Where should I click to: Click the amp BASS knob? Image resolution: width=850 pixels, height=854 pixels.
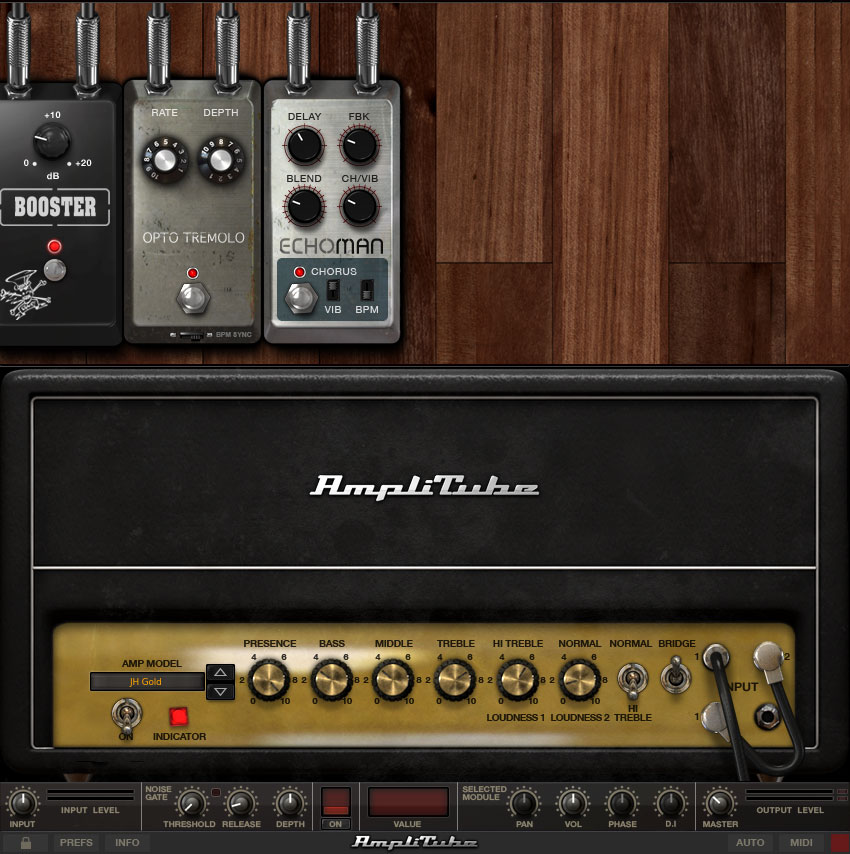pos(331,679)
